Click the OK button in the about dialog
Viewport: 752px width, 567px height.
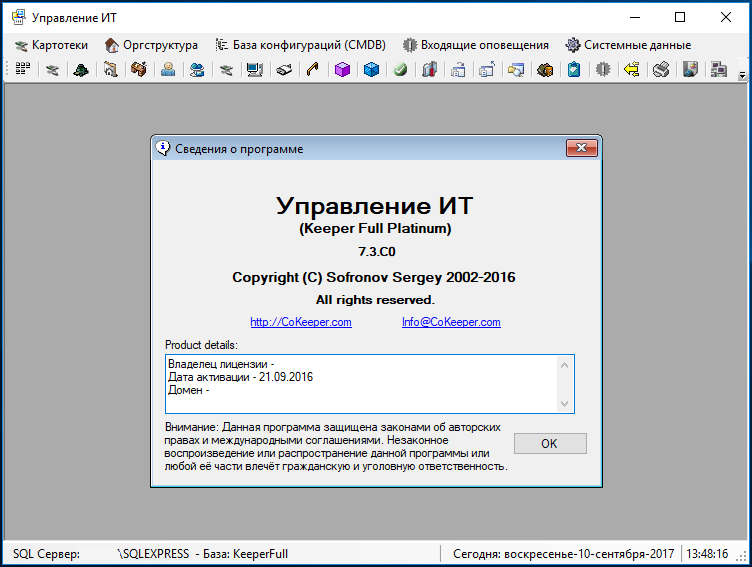tap(550, 444)
